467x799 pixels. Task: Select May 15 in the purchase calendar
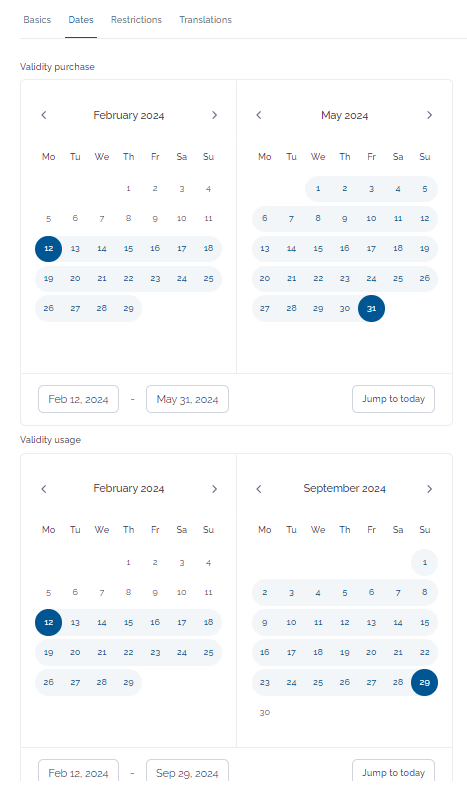318,249
